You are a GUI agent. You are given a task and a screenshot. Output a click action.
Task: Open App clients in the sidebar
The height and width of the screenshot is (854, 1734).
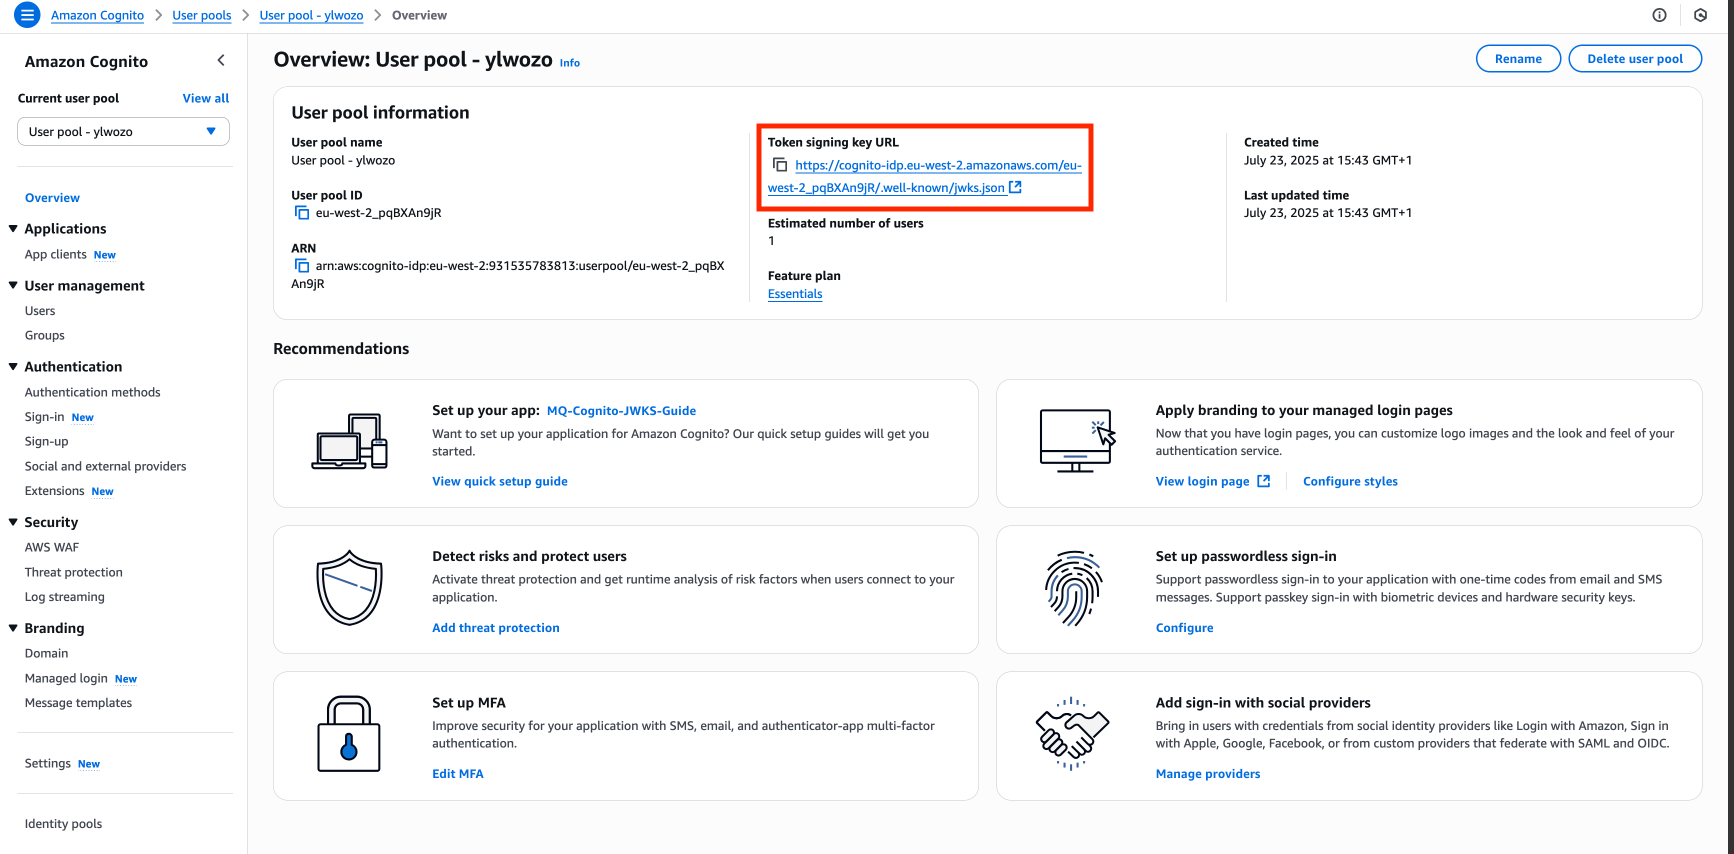tap(55, 255)
